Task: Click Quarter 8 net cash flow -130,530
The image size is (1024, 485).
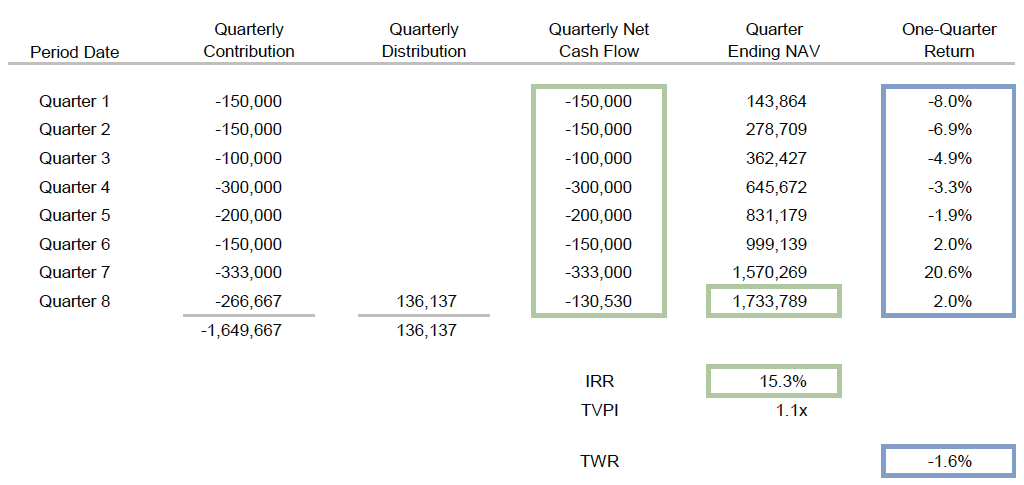Action: coord(599,300)
